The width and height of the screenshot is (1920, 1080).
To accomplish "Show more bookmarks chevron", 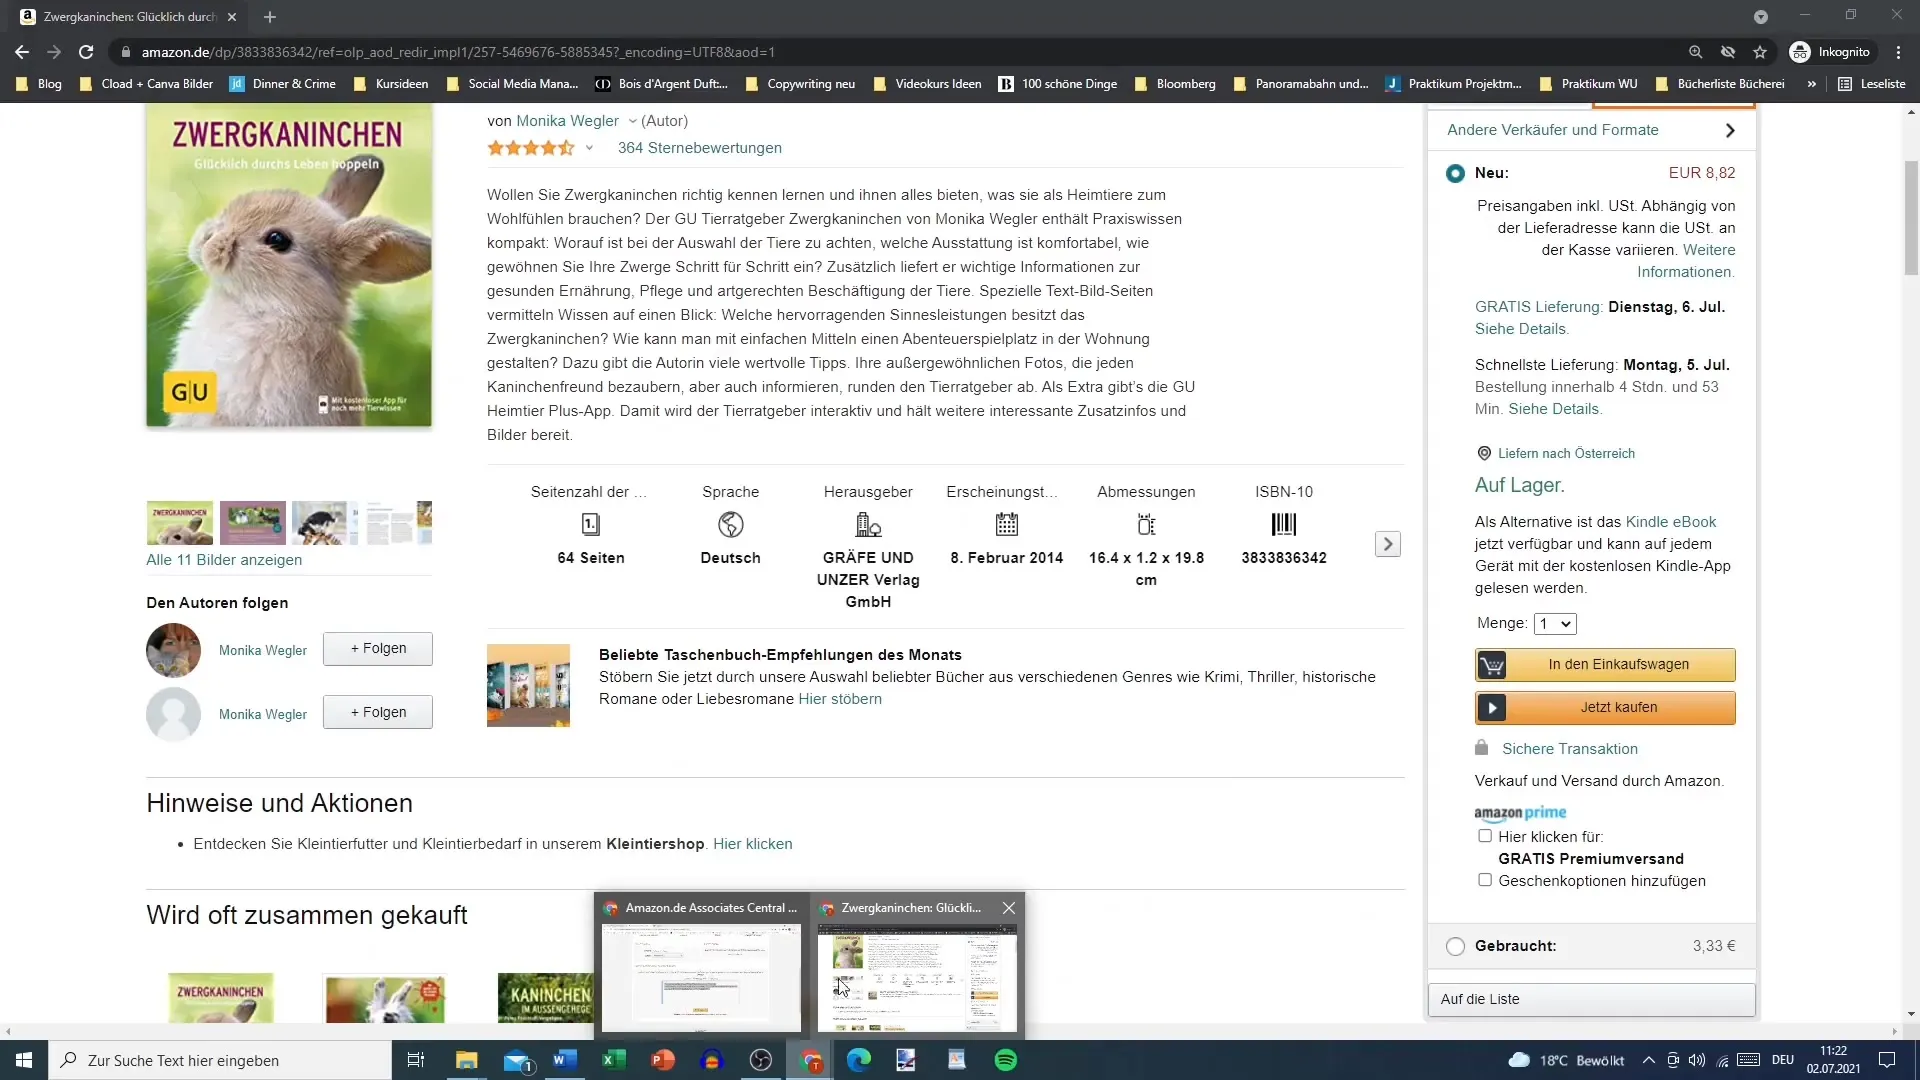I will point(1812,84).
